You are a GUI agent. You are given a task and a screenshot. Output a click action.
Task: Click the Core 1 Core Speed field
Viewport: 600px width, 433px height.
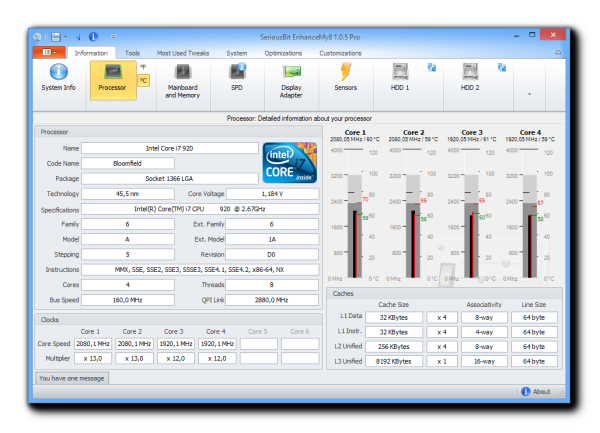click(x=93, y=343)
